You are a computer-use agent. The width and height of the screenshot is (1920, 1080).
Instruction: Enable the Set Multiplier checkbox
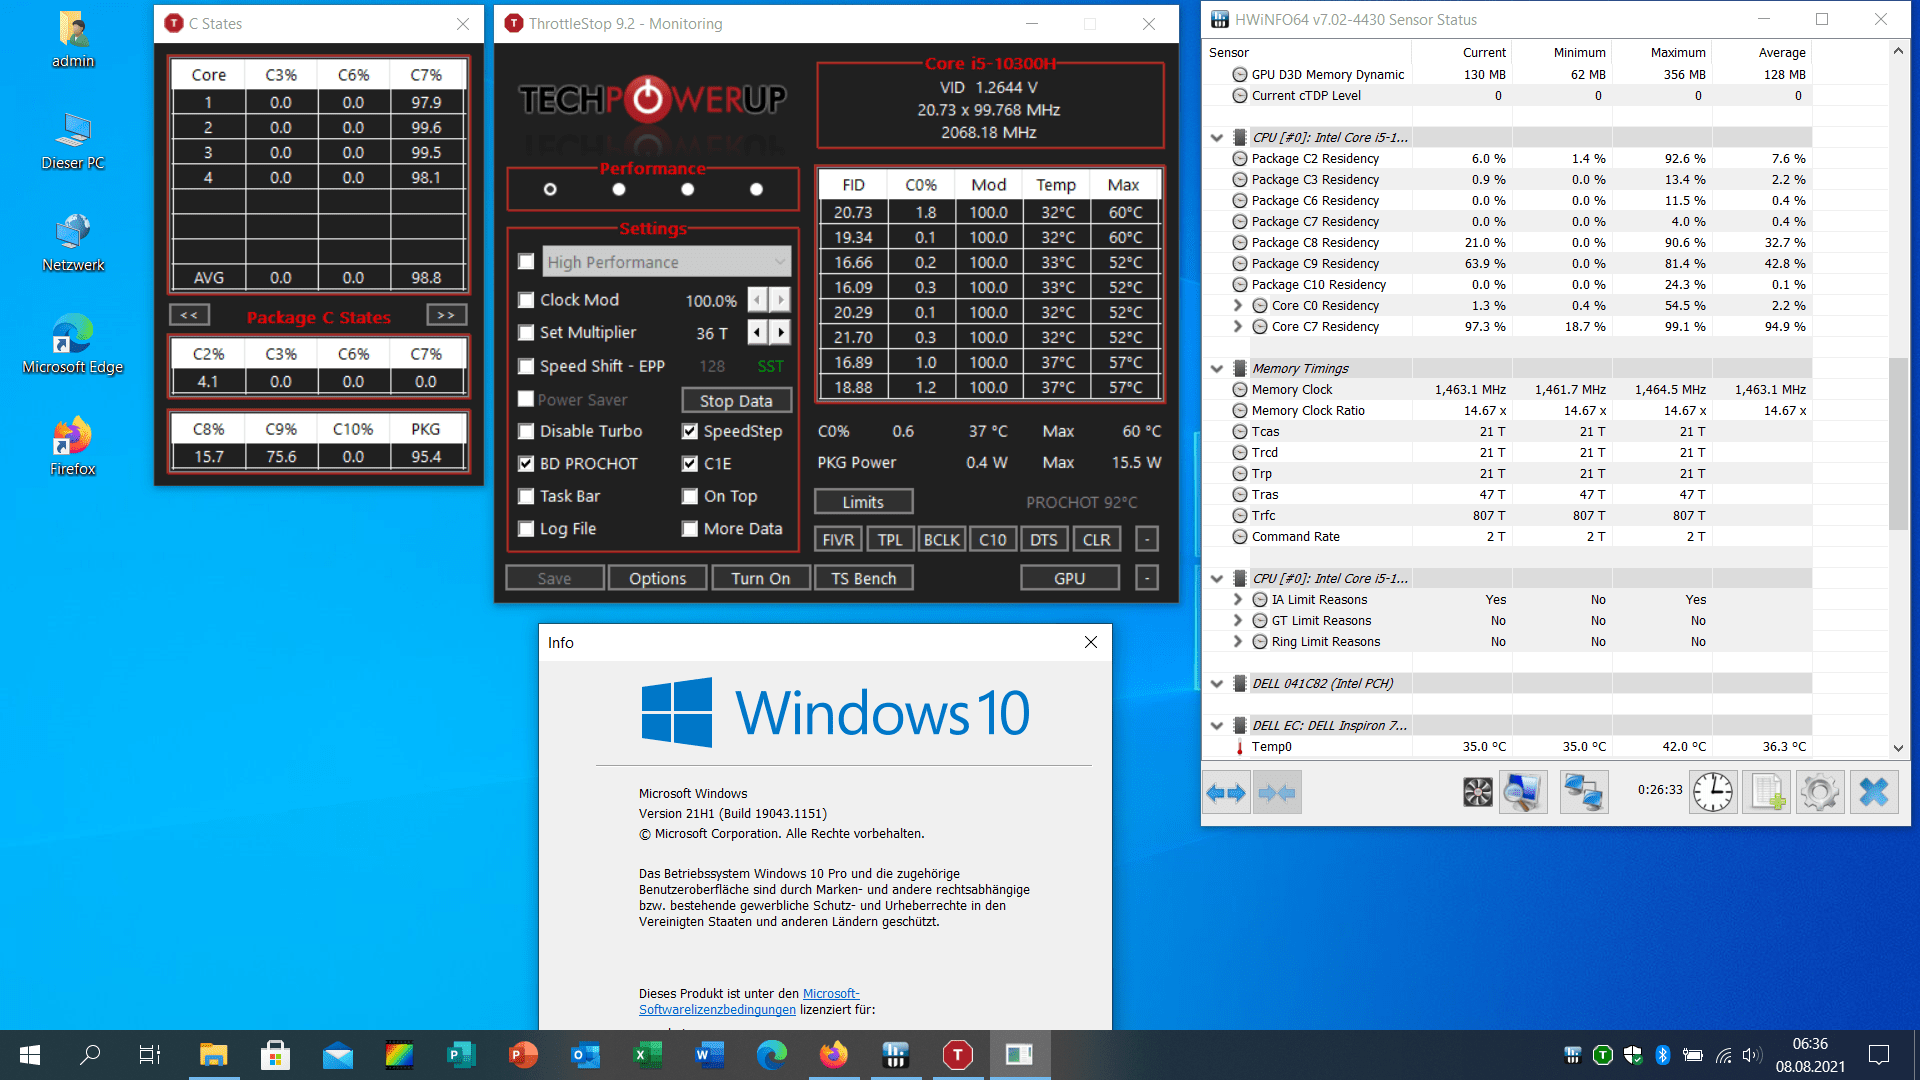point(526,333)
